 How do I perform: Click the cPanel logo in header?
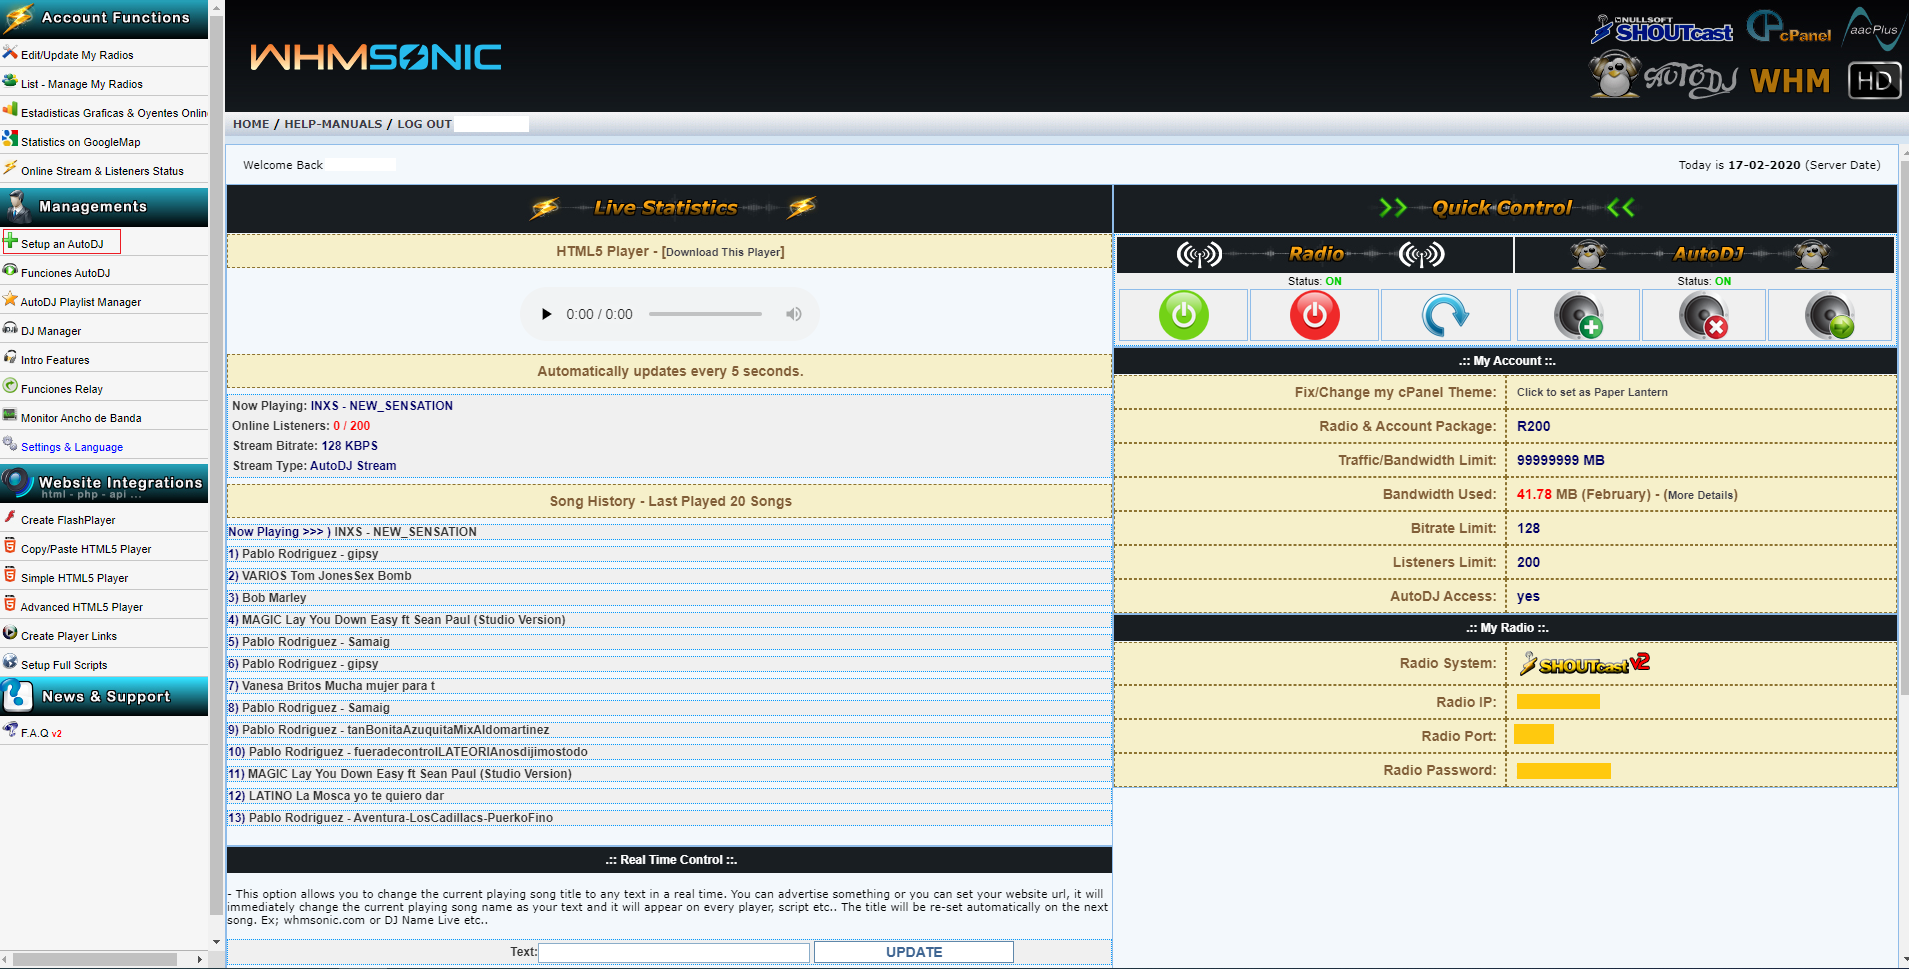point(1788,28)
